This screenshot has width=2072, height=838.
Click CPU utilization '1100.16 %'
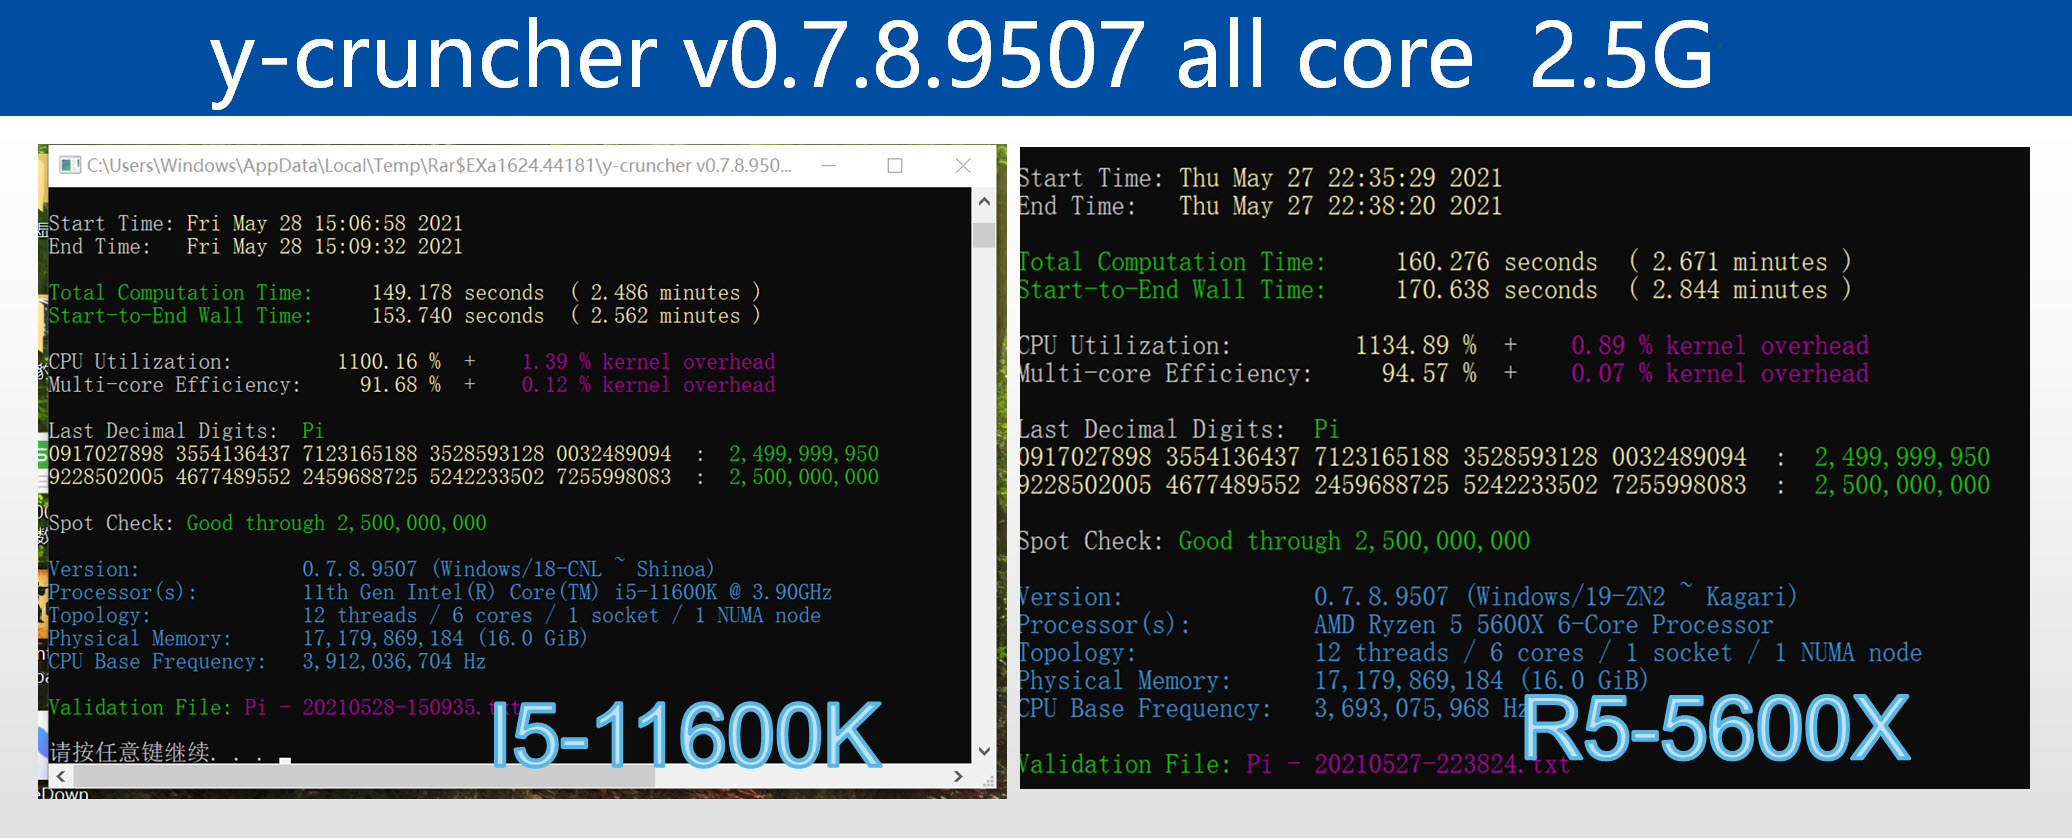(389, 362)
